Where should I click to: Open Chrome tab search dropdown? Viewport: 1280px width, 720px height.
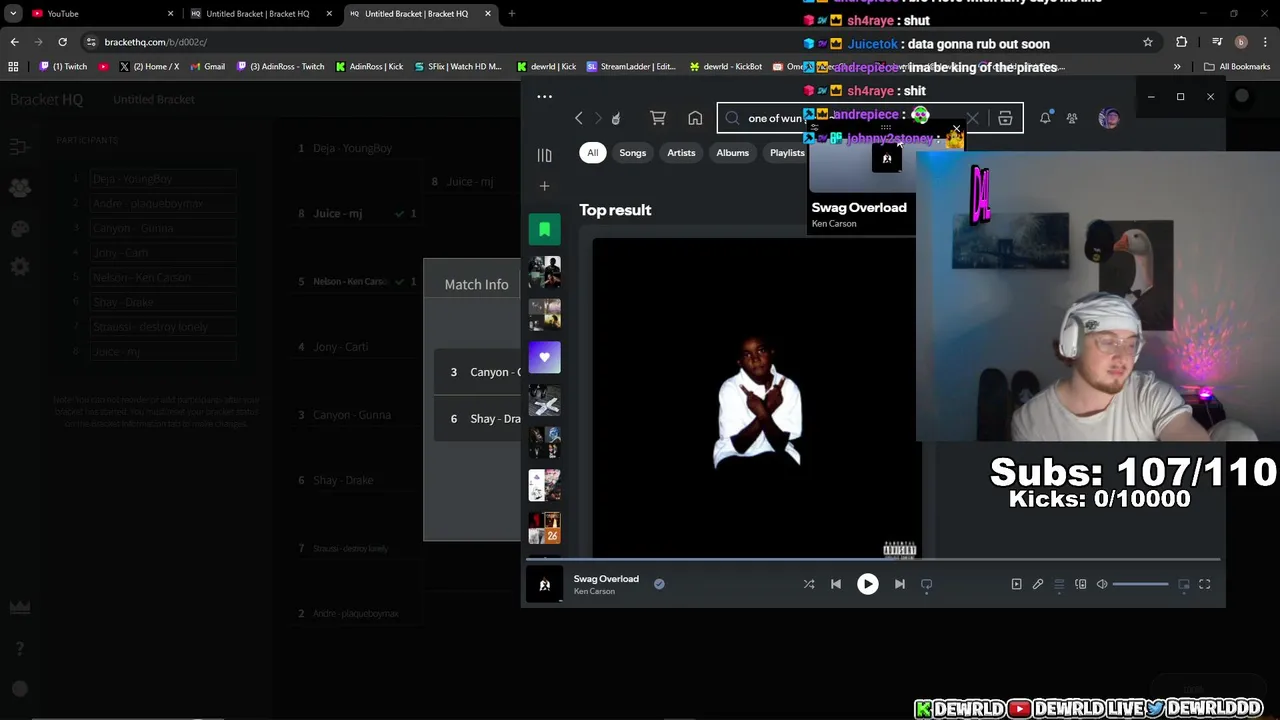[x=13, y=14]
